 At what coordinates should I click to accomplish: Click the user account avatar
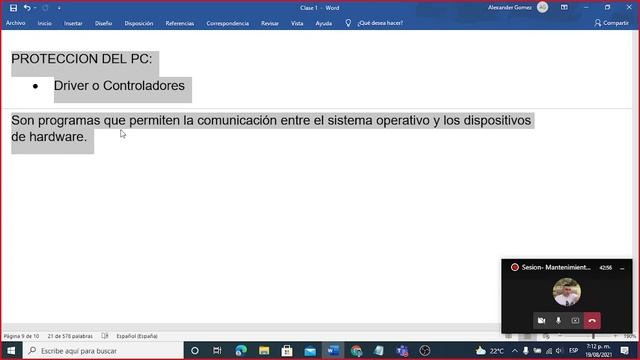(x=542, y=7)
